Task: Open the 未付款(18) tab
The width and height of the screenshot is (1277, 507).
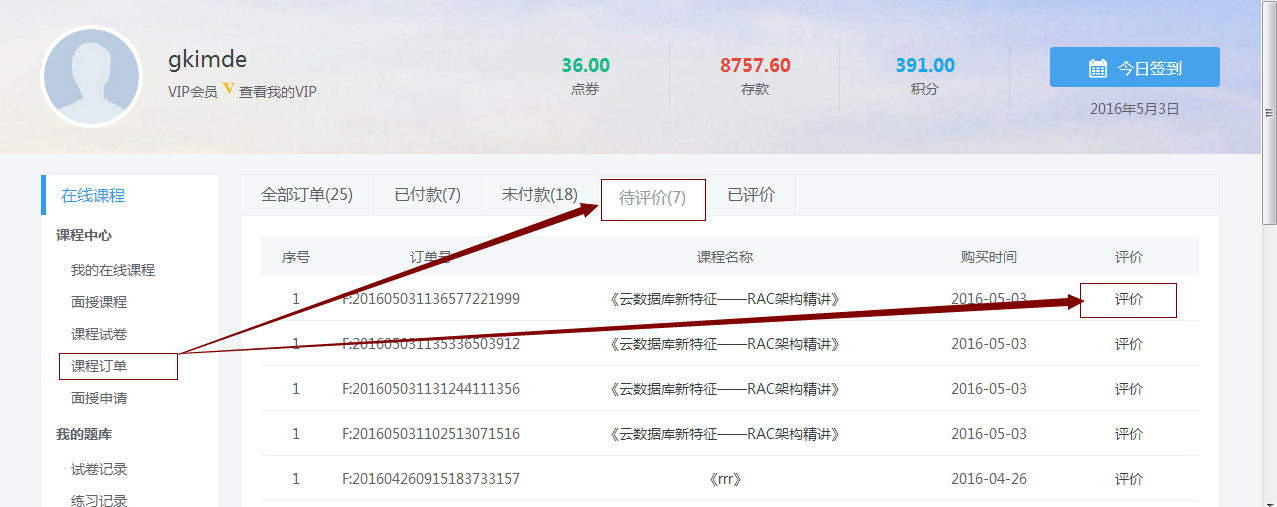Action: 539,195
